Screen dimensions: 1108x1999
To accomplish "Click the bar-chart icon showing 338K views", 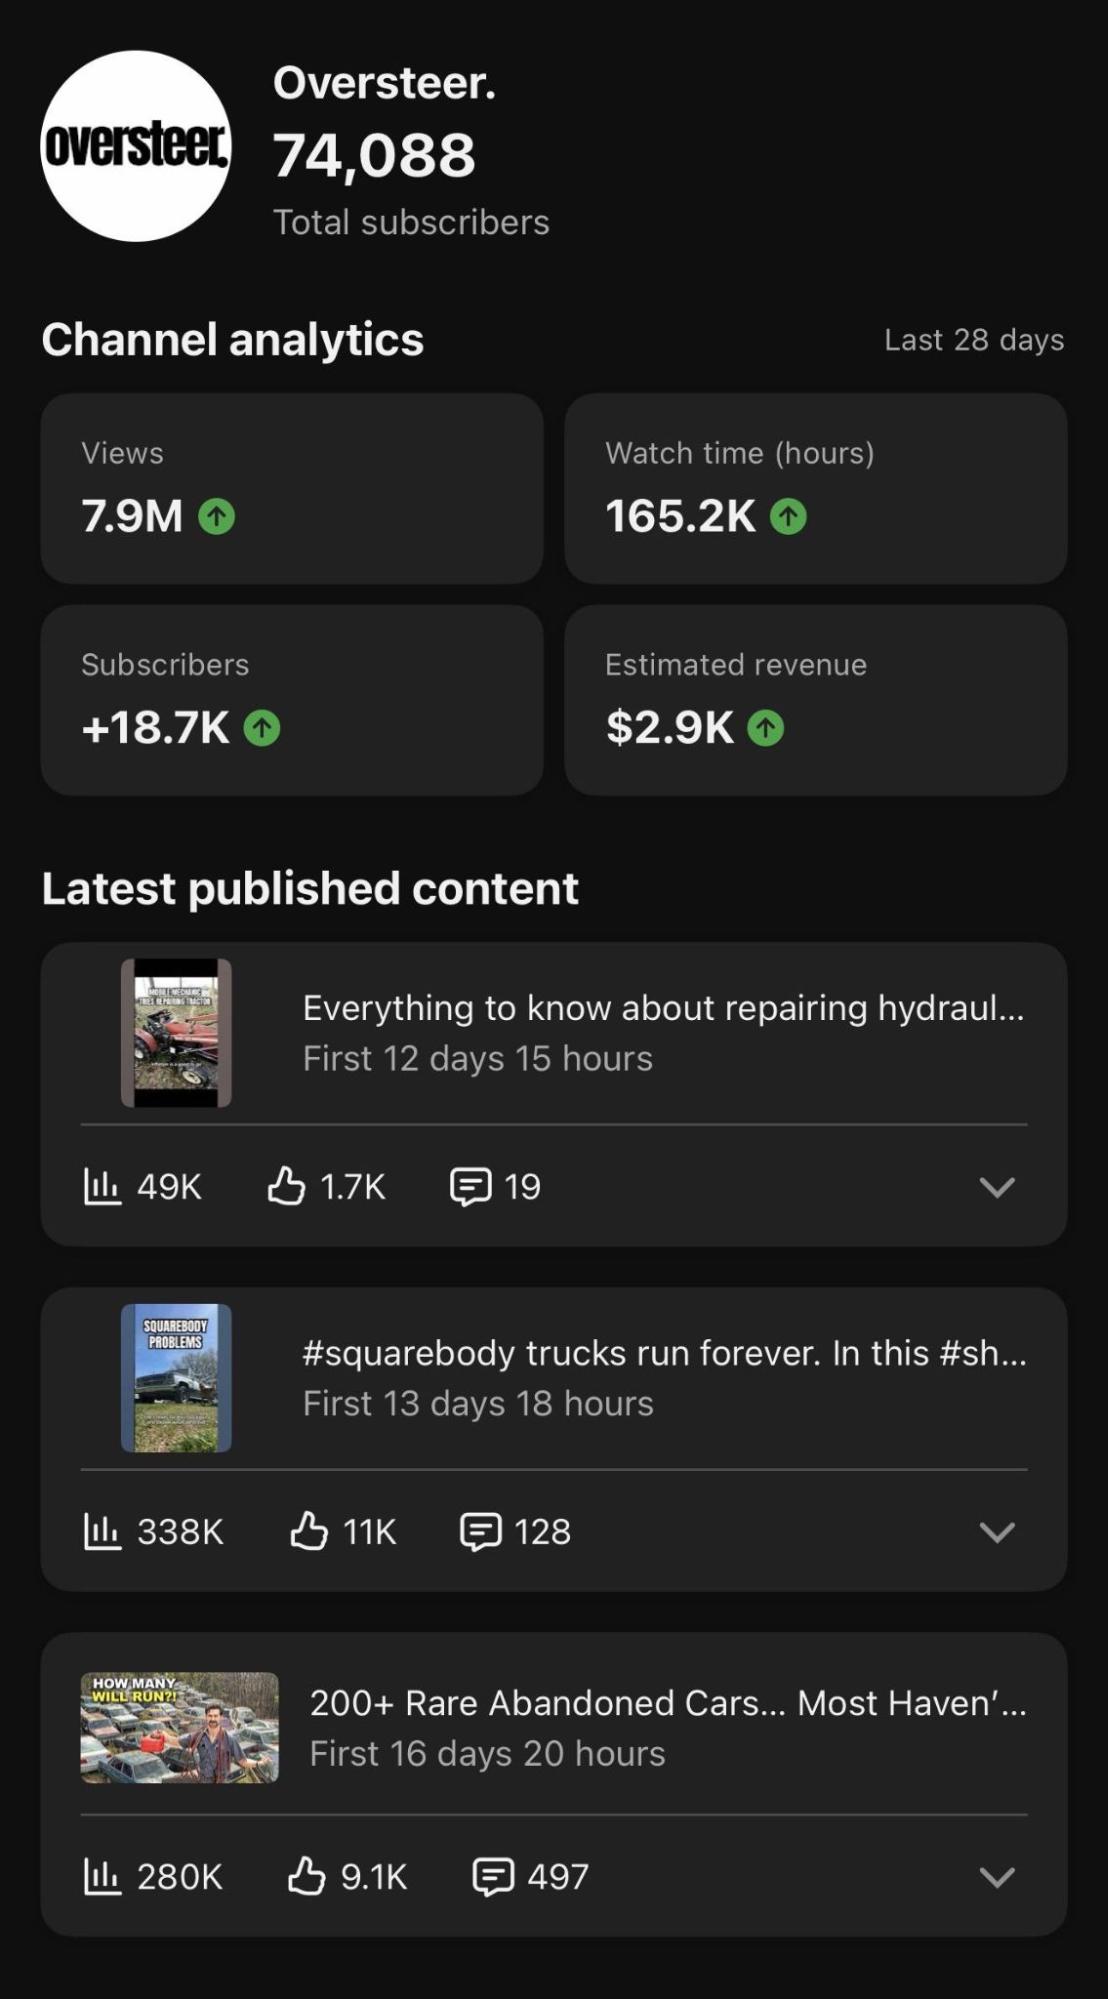I will coord(102,1531).
